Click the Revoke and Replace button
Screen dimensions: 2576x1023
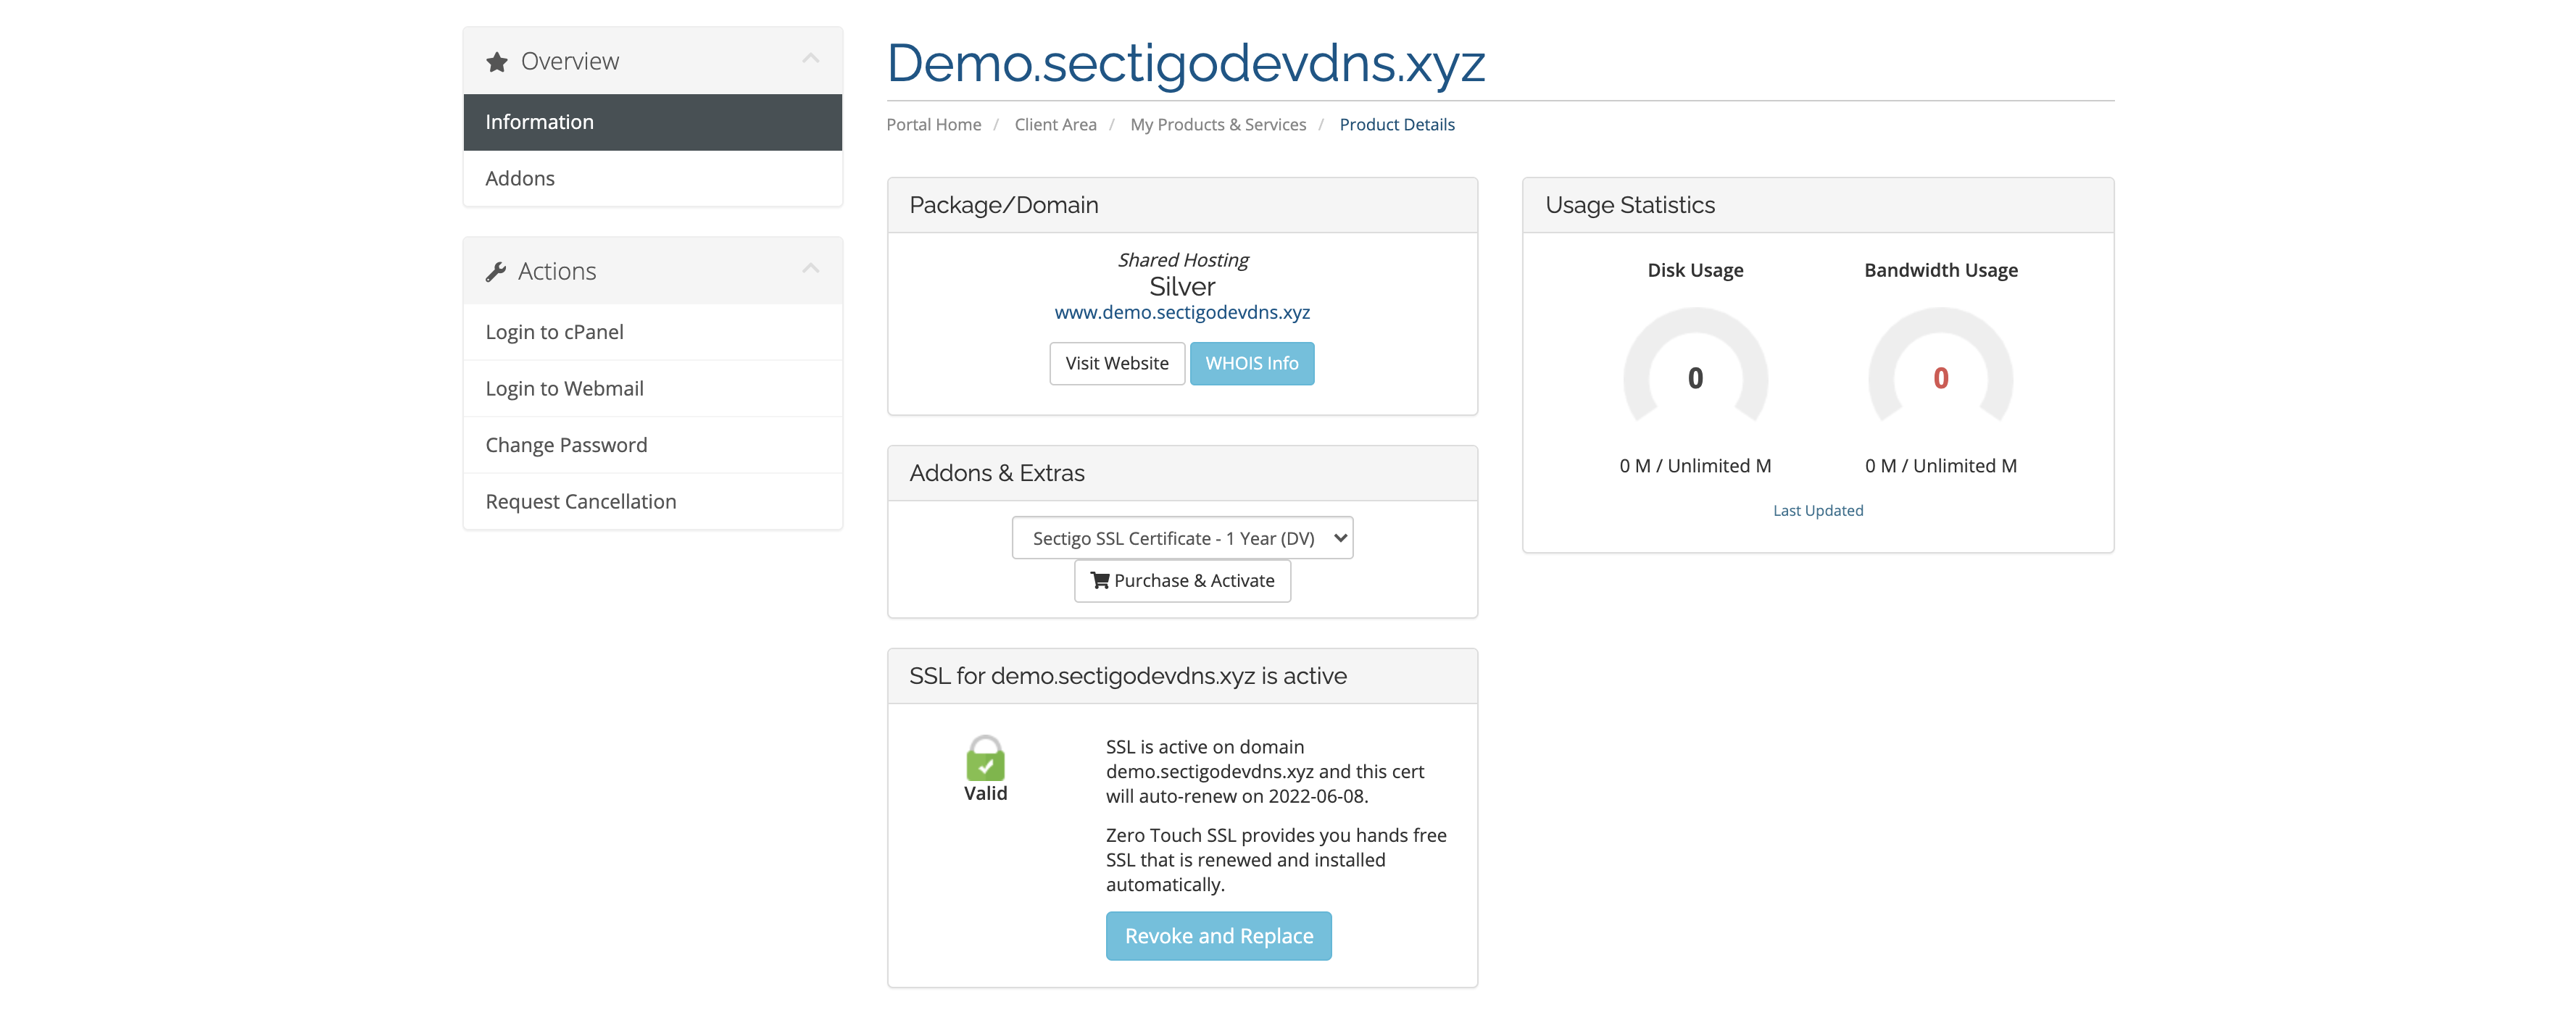click(1218, 936)
